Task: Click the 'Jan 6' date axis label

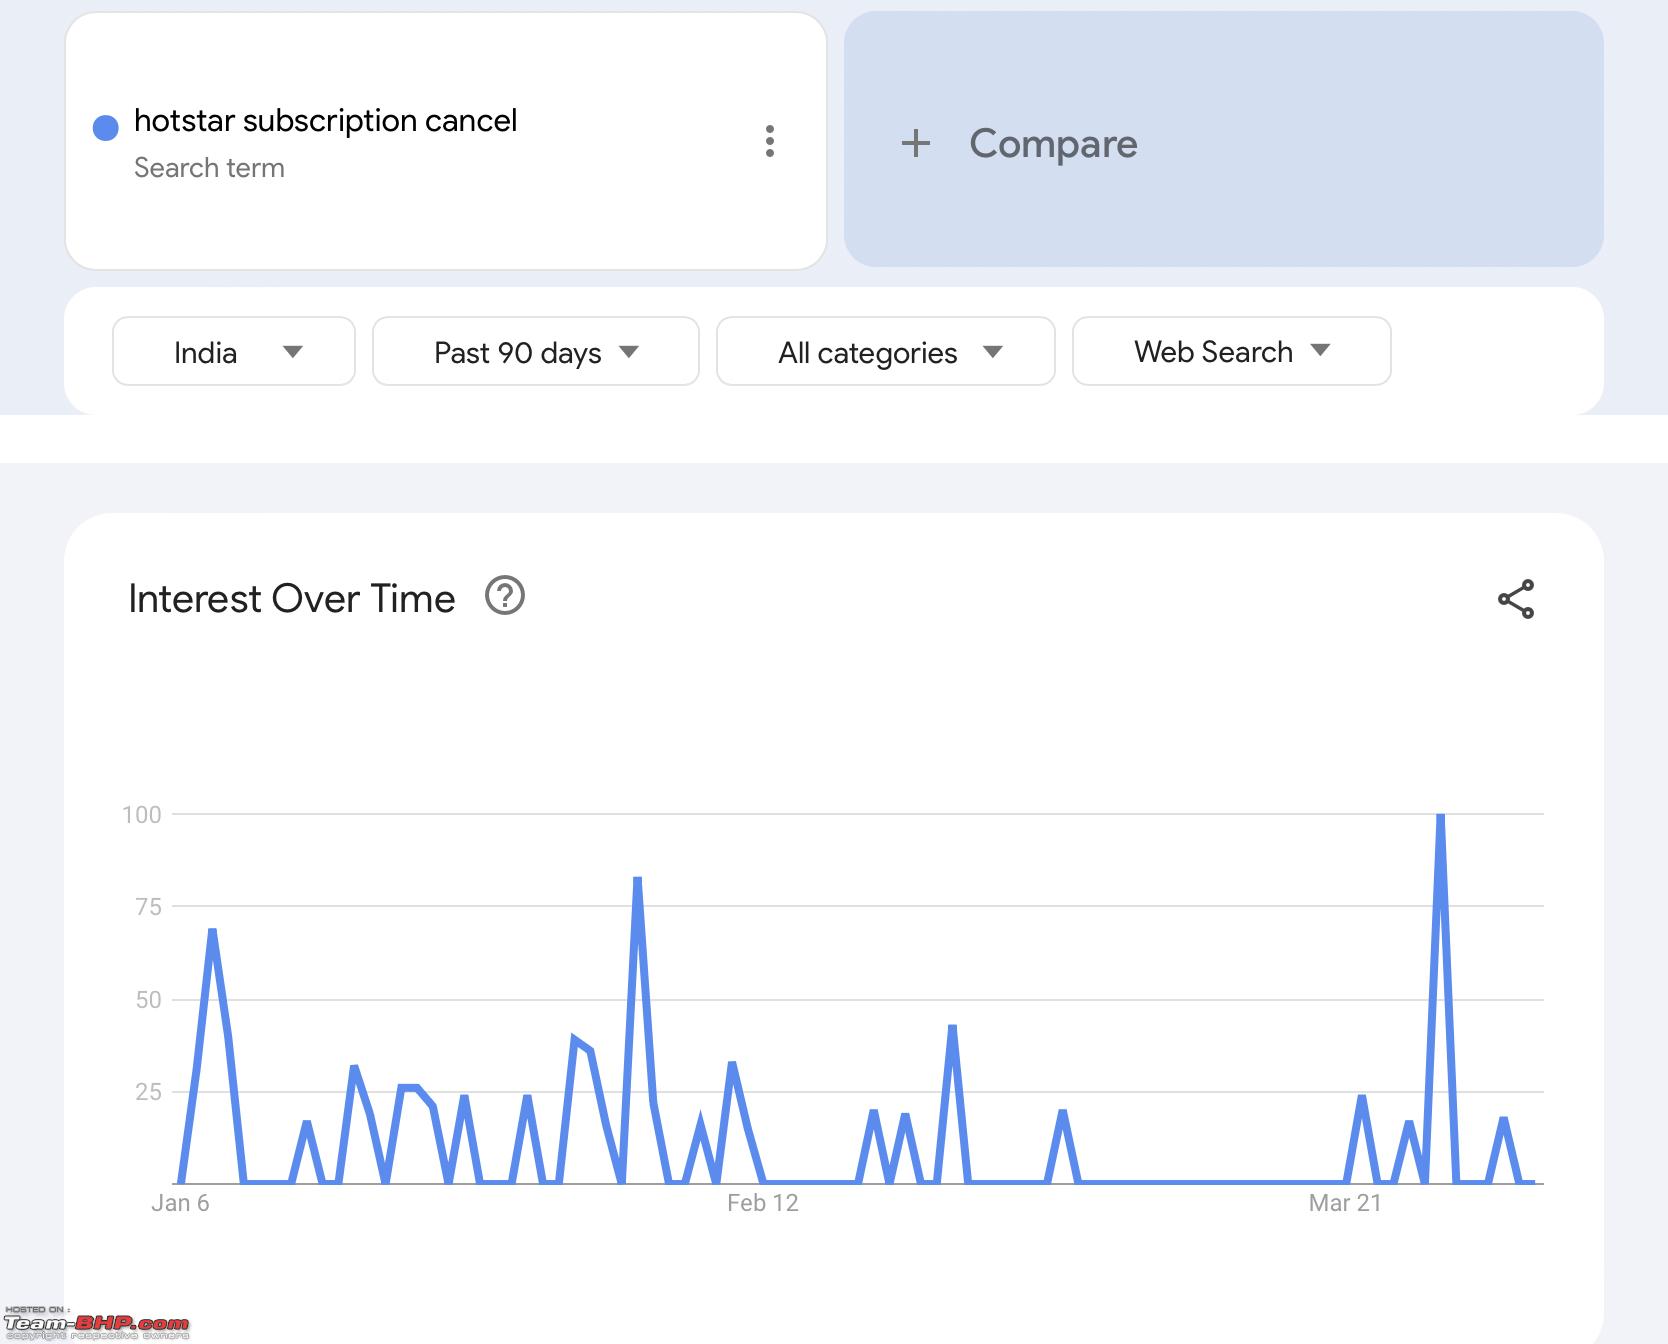Action: click(x=180, y=1203)
